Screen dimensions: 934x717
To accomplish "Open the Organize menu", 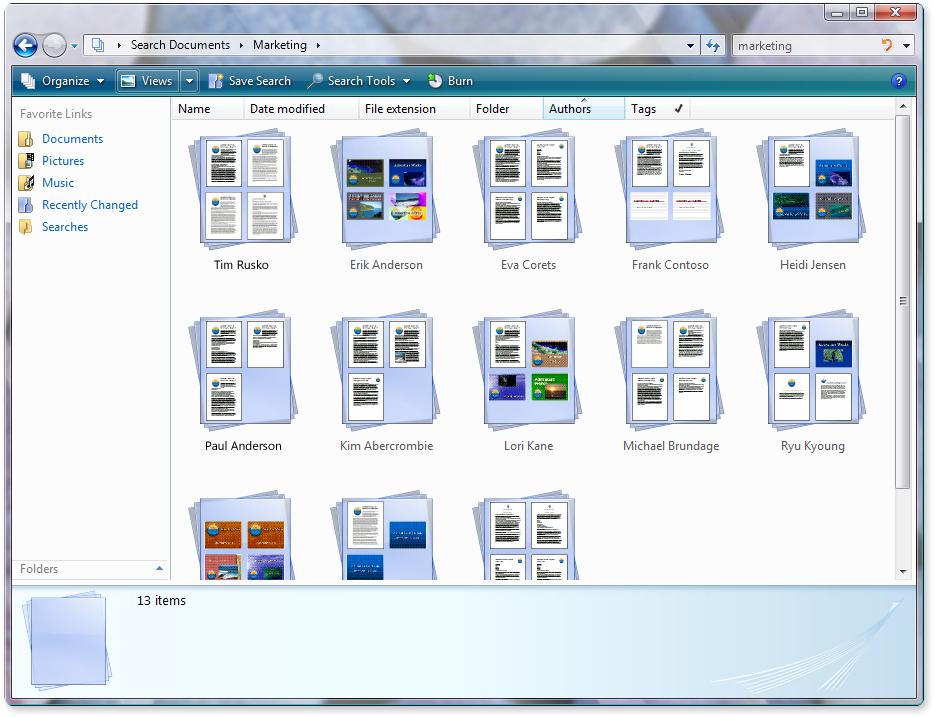I will pos(61,81).
